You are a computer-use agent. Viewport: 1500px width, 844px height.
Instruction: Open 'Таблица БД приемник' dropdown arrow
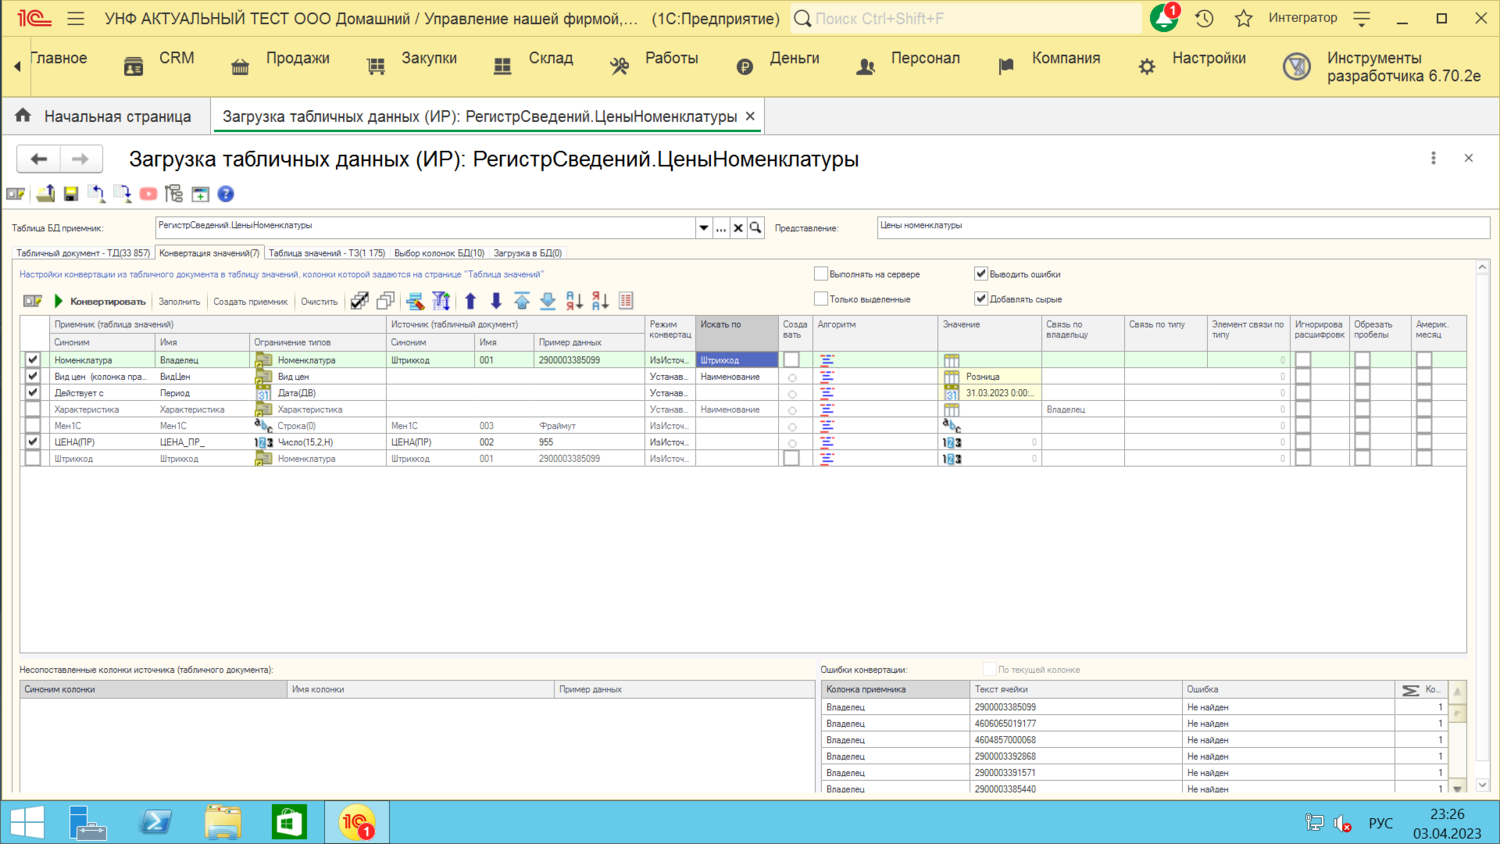(704, 228)
